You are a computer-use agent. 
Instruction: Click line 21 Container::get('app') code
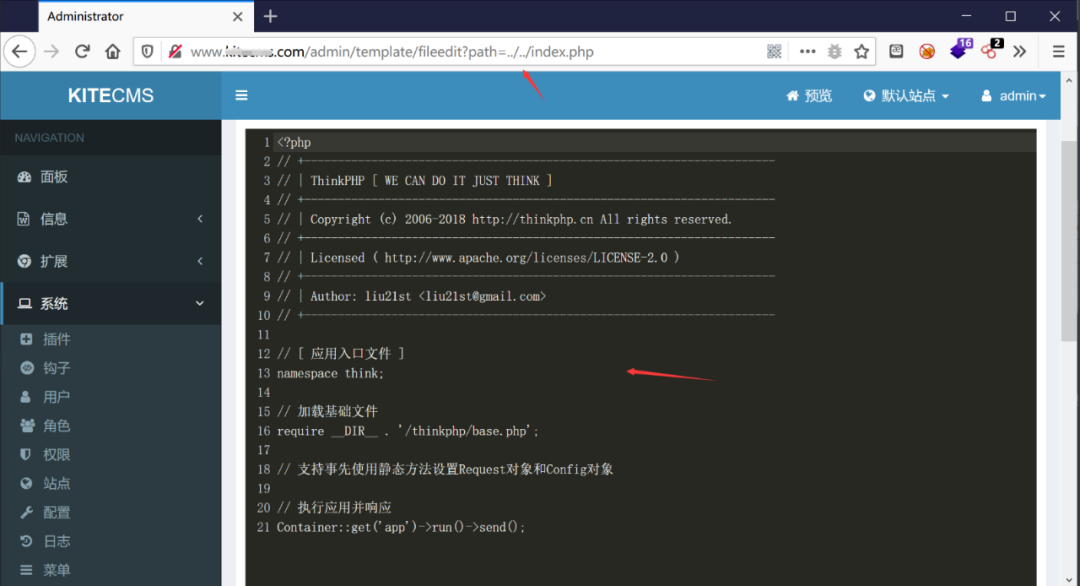tap(401, 527)
